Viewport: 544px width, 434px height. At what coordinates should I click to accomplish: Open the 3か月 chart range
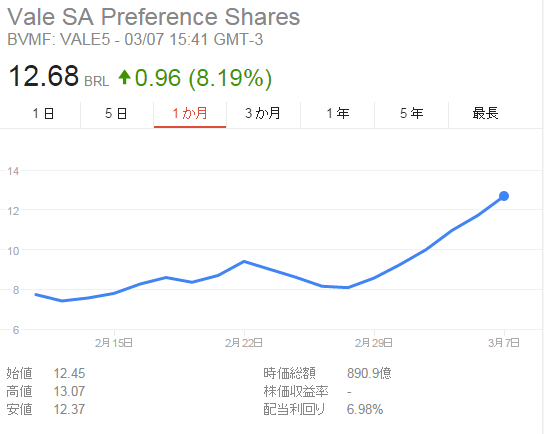point(263,114)
